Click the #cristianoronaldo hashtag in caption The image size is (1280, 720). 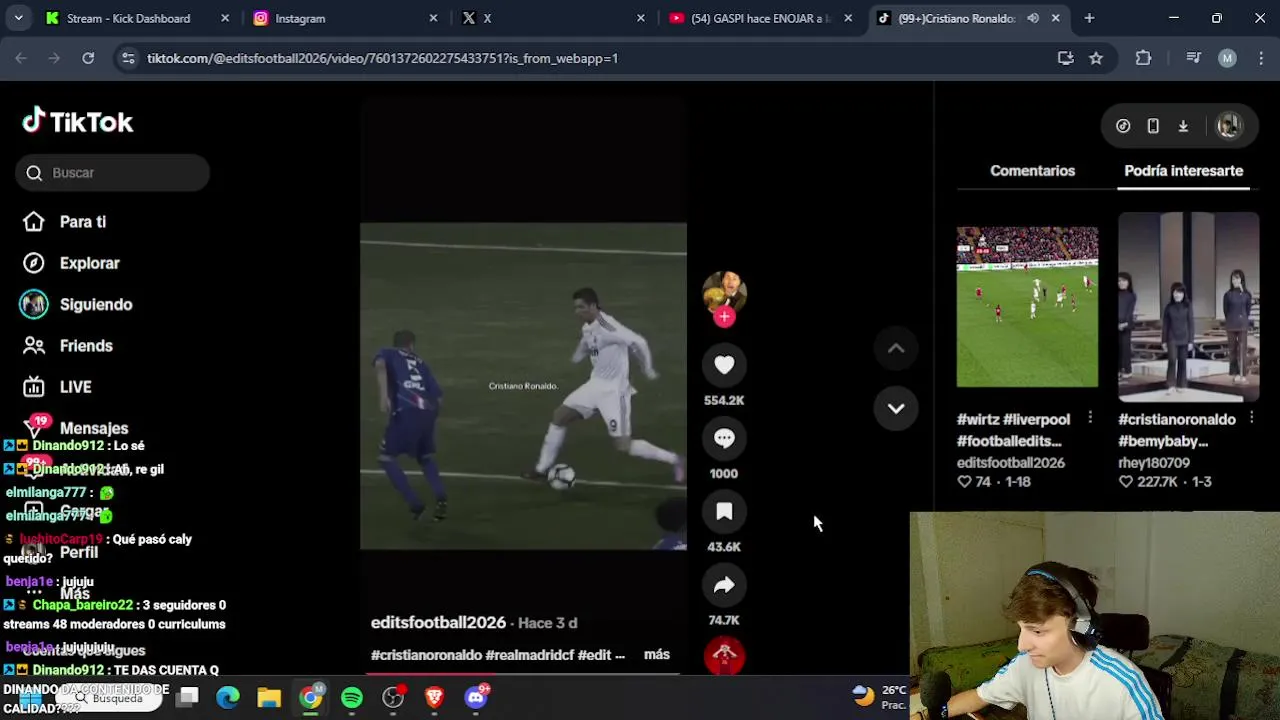pos(426,655)
